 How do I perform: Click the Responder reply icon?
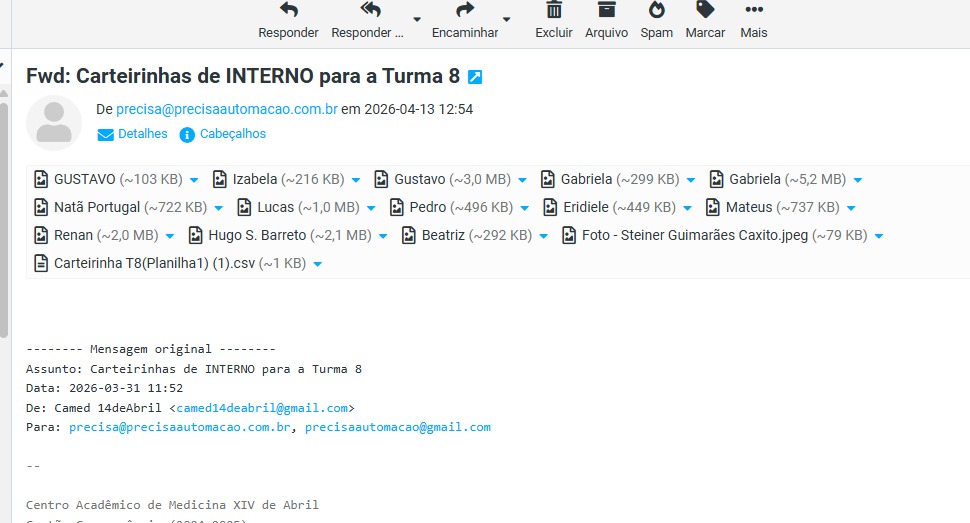coord(288,11)
